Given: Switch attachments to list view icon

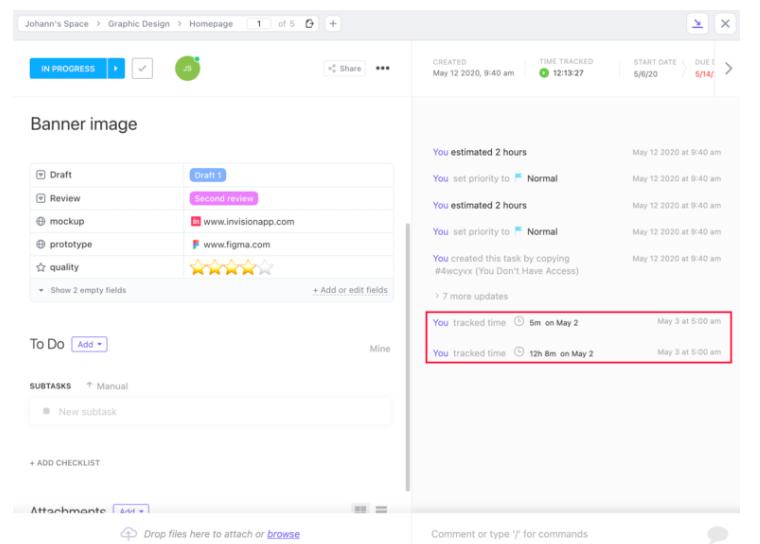Looking at the screenshot, I should (381, 510).
